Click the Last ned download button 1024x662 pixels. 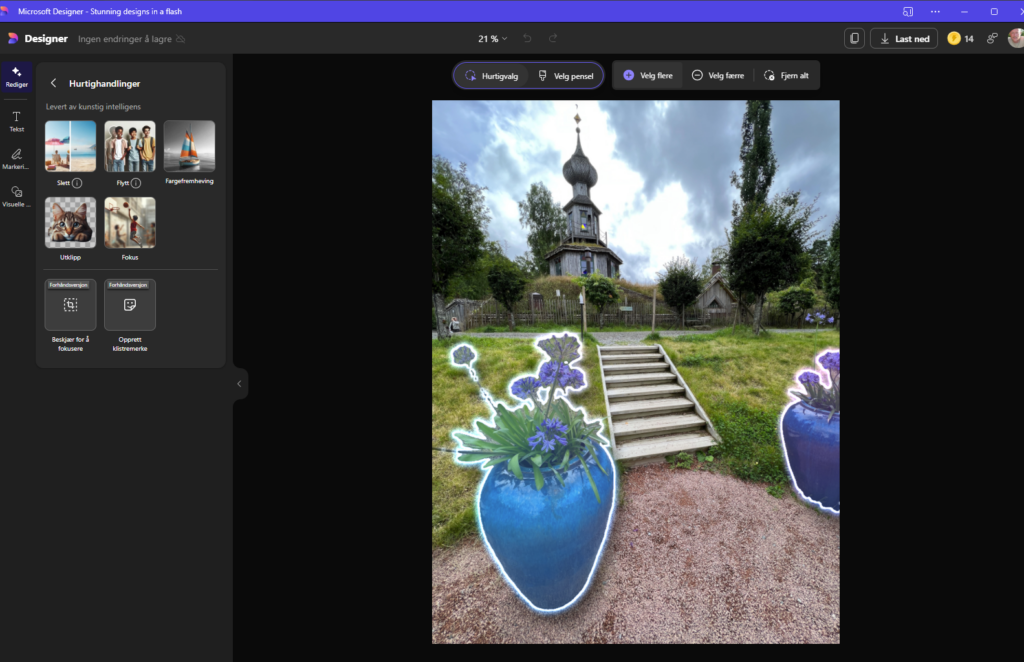tap(904, 39)
